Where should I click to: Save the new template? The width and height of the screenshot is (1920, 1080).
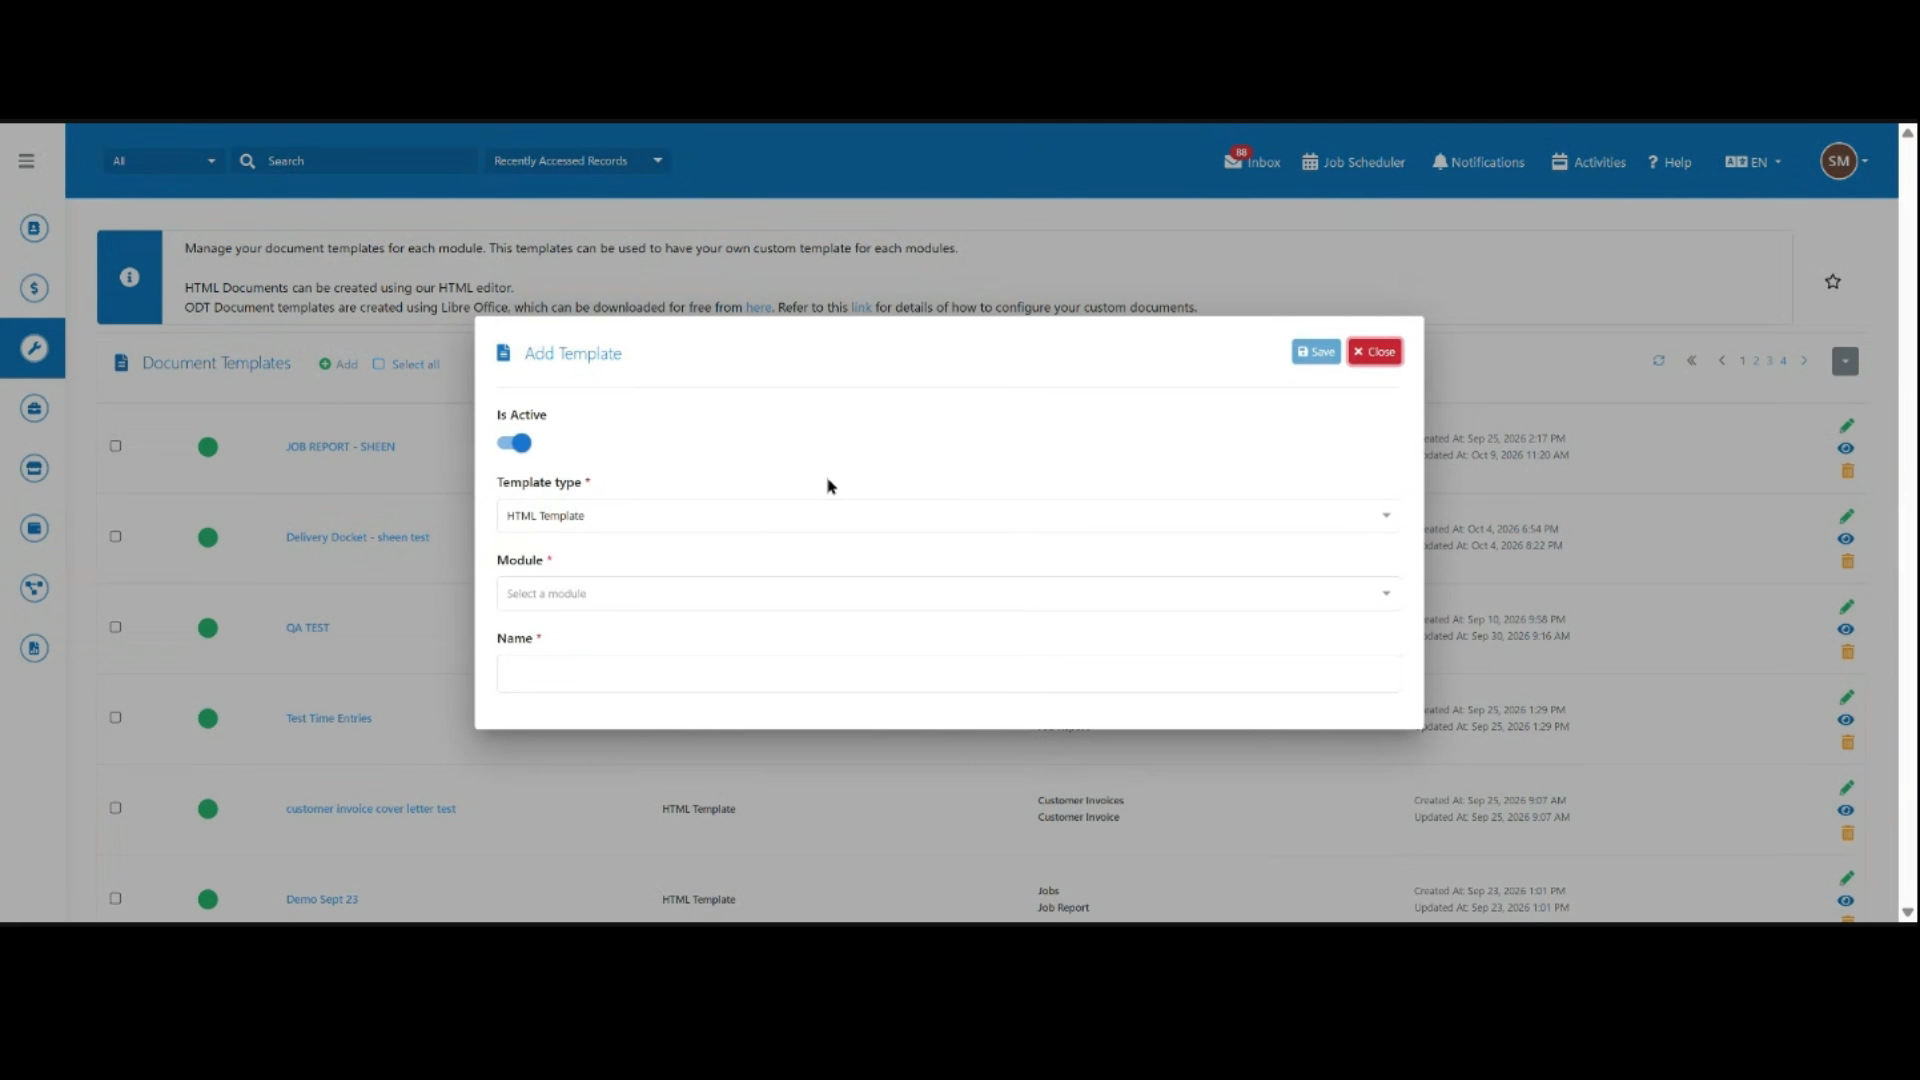[1316, 352]
